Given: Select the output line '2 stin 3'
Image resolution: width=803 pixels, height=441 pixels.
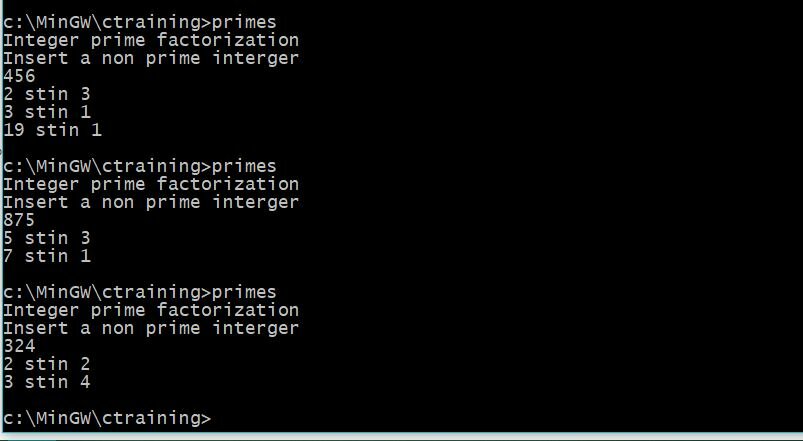Looking at the screenshot, I should click(47, 94).
